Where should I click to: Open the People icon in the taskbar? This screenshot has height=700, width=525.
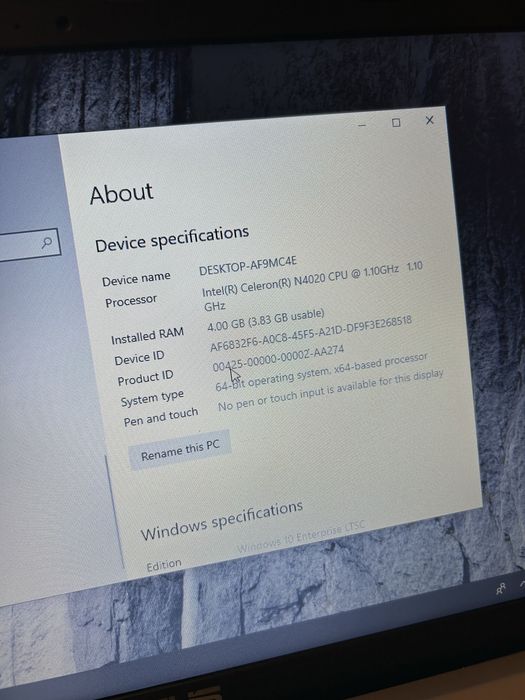click(501, 589)
